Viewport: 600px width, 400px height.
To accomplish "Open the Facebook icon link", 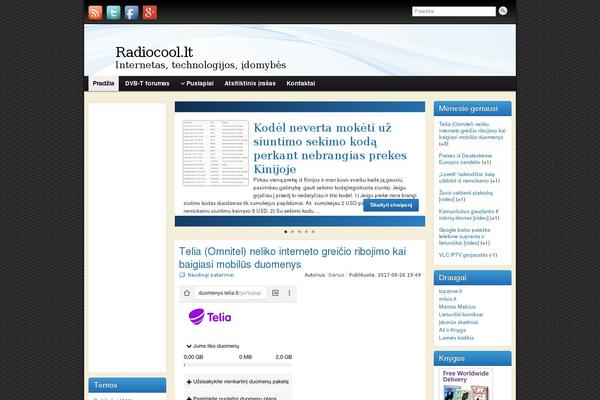I will tap(132, 13).
